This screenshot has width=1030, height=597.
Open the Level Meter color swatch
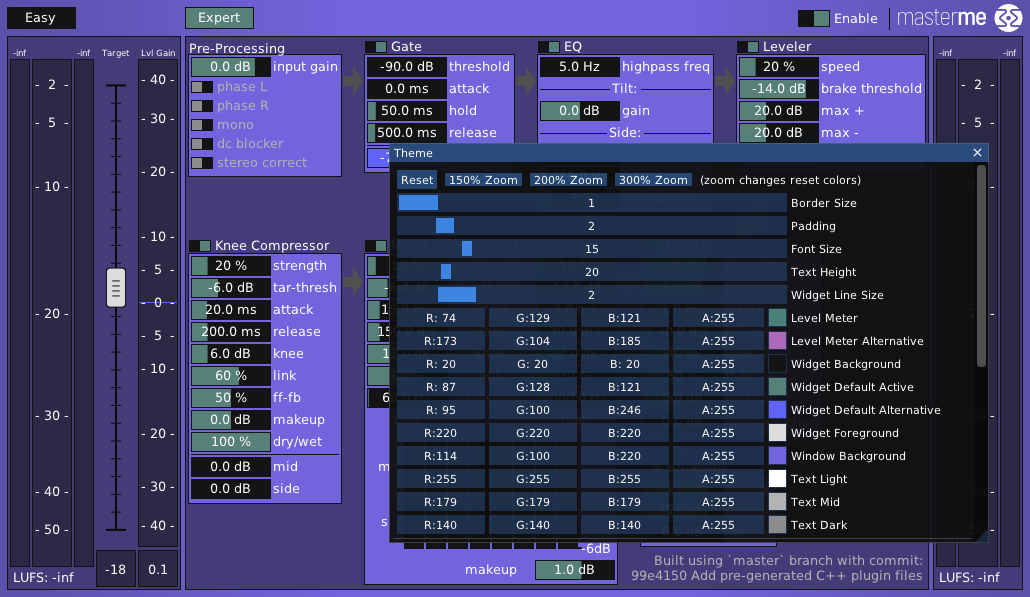777,318
